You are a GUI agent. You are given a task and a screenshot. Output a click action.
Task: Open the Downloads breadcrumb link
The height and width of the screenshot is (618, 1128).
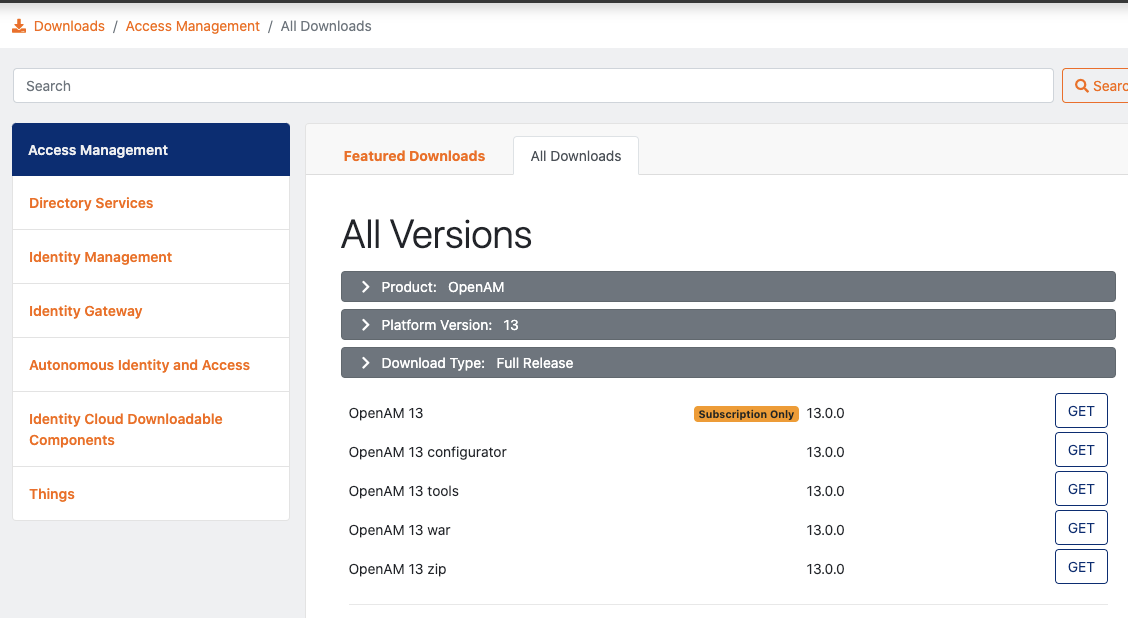69,27
